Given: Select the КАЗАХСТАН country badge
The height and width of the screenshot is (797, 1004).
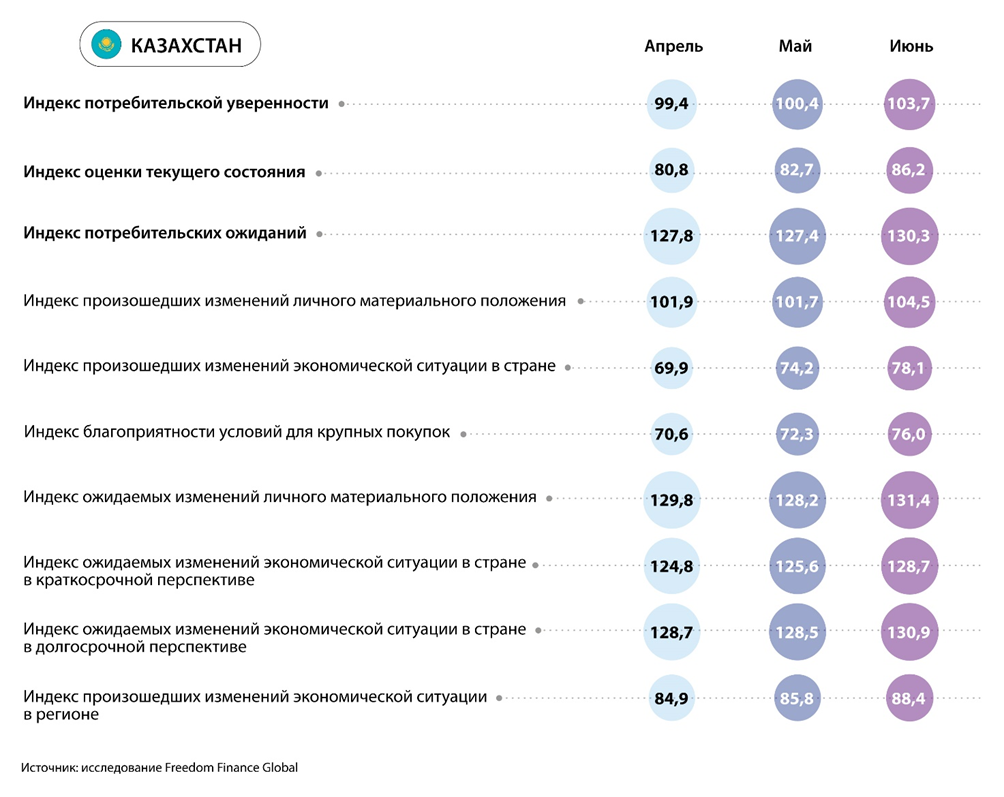Looking at the screenshot, I should [x=168, y=45].
